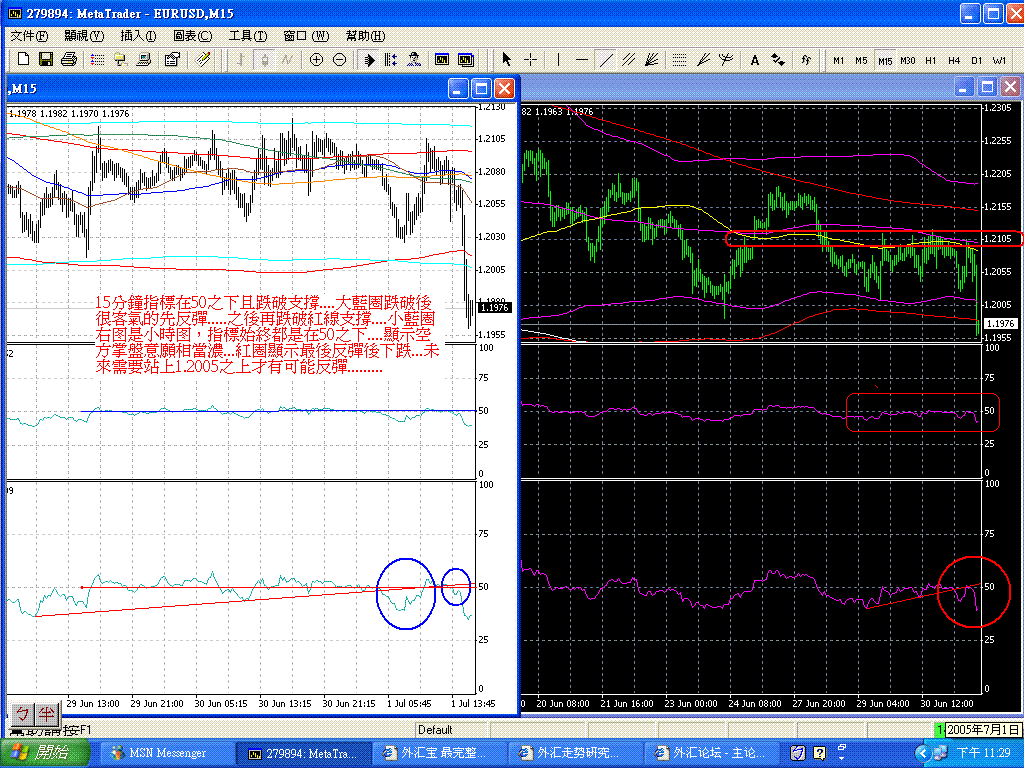
Task: Select the Andrews pitchfork tool
Action: 726,60
